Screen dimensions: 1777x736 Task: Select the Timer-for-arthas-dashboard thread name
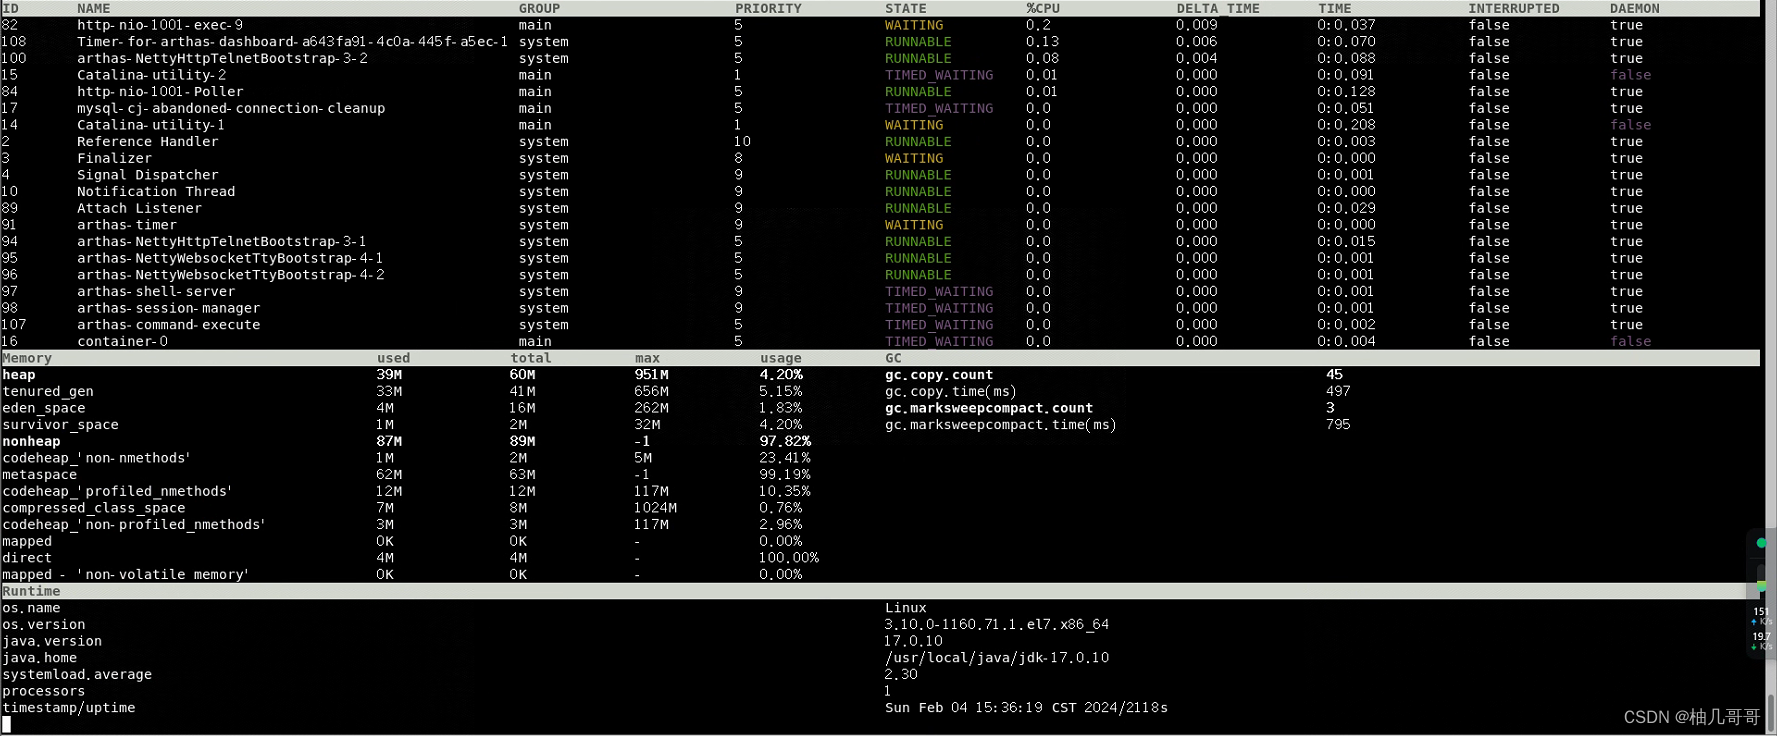point(292,42)
